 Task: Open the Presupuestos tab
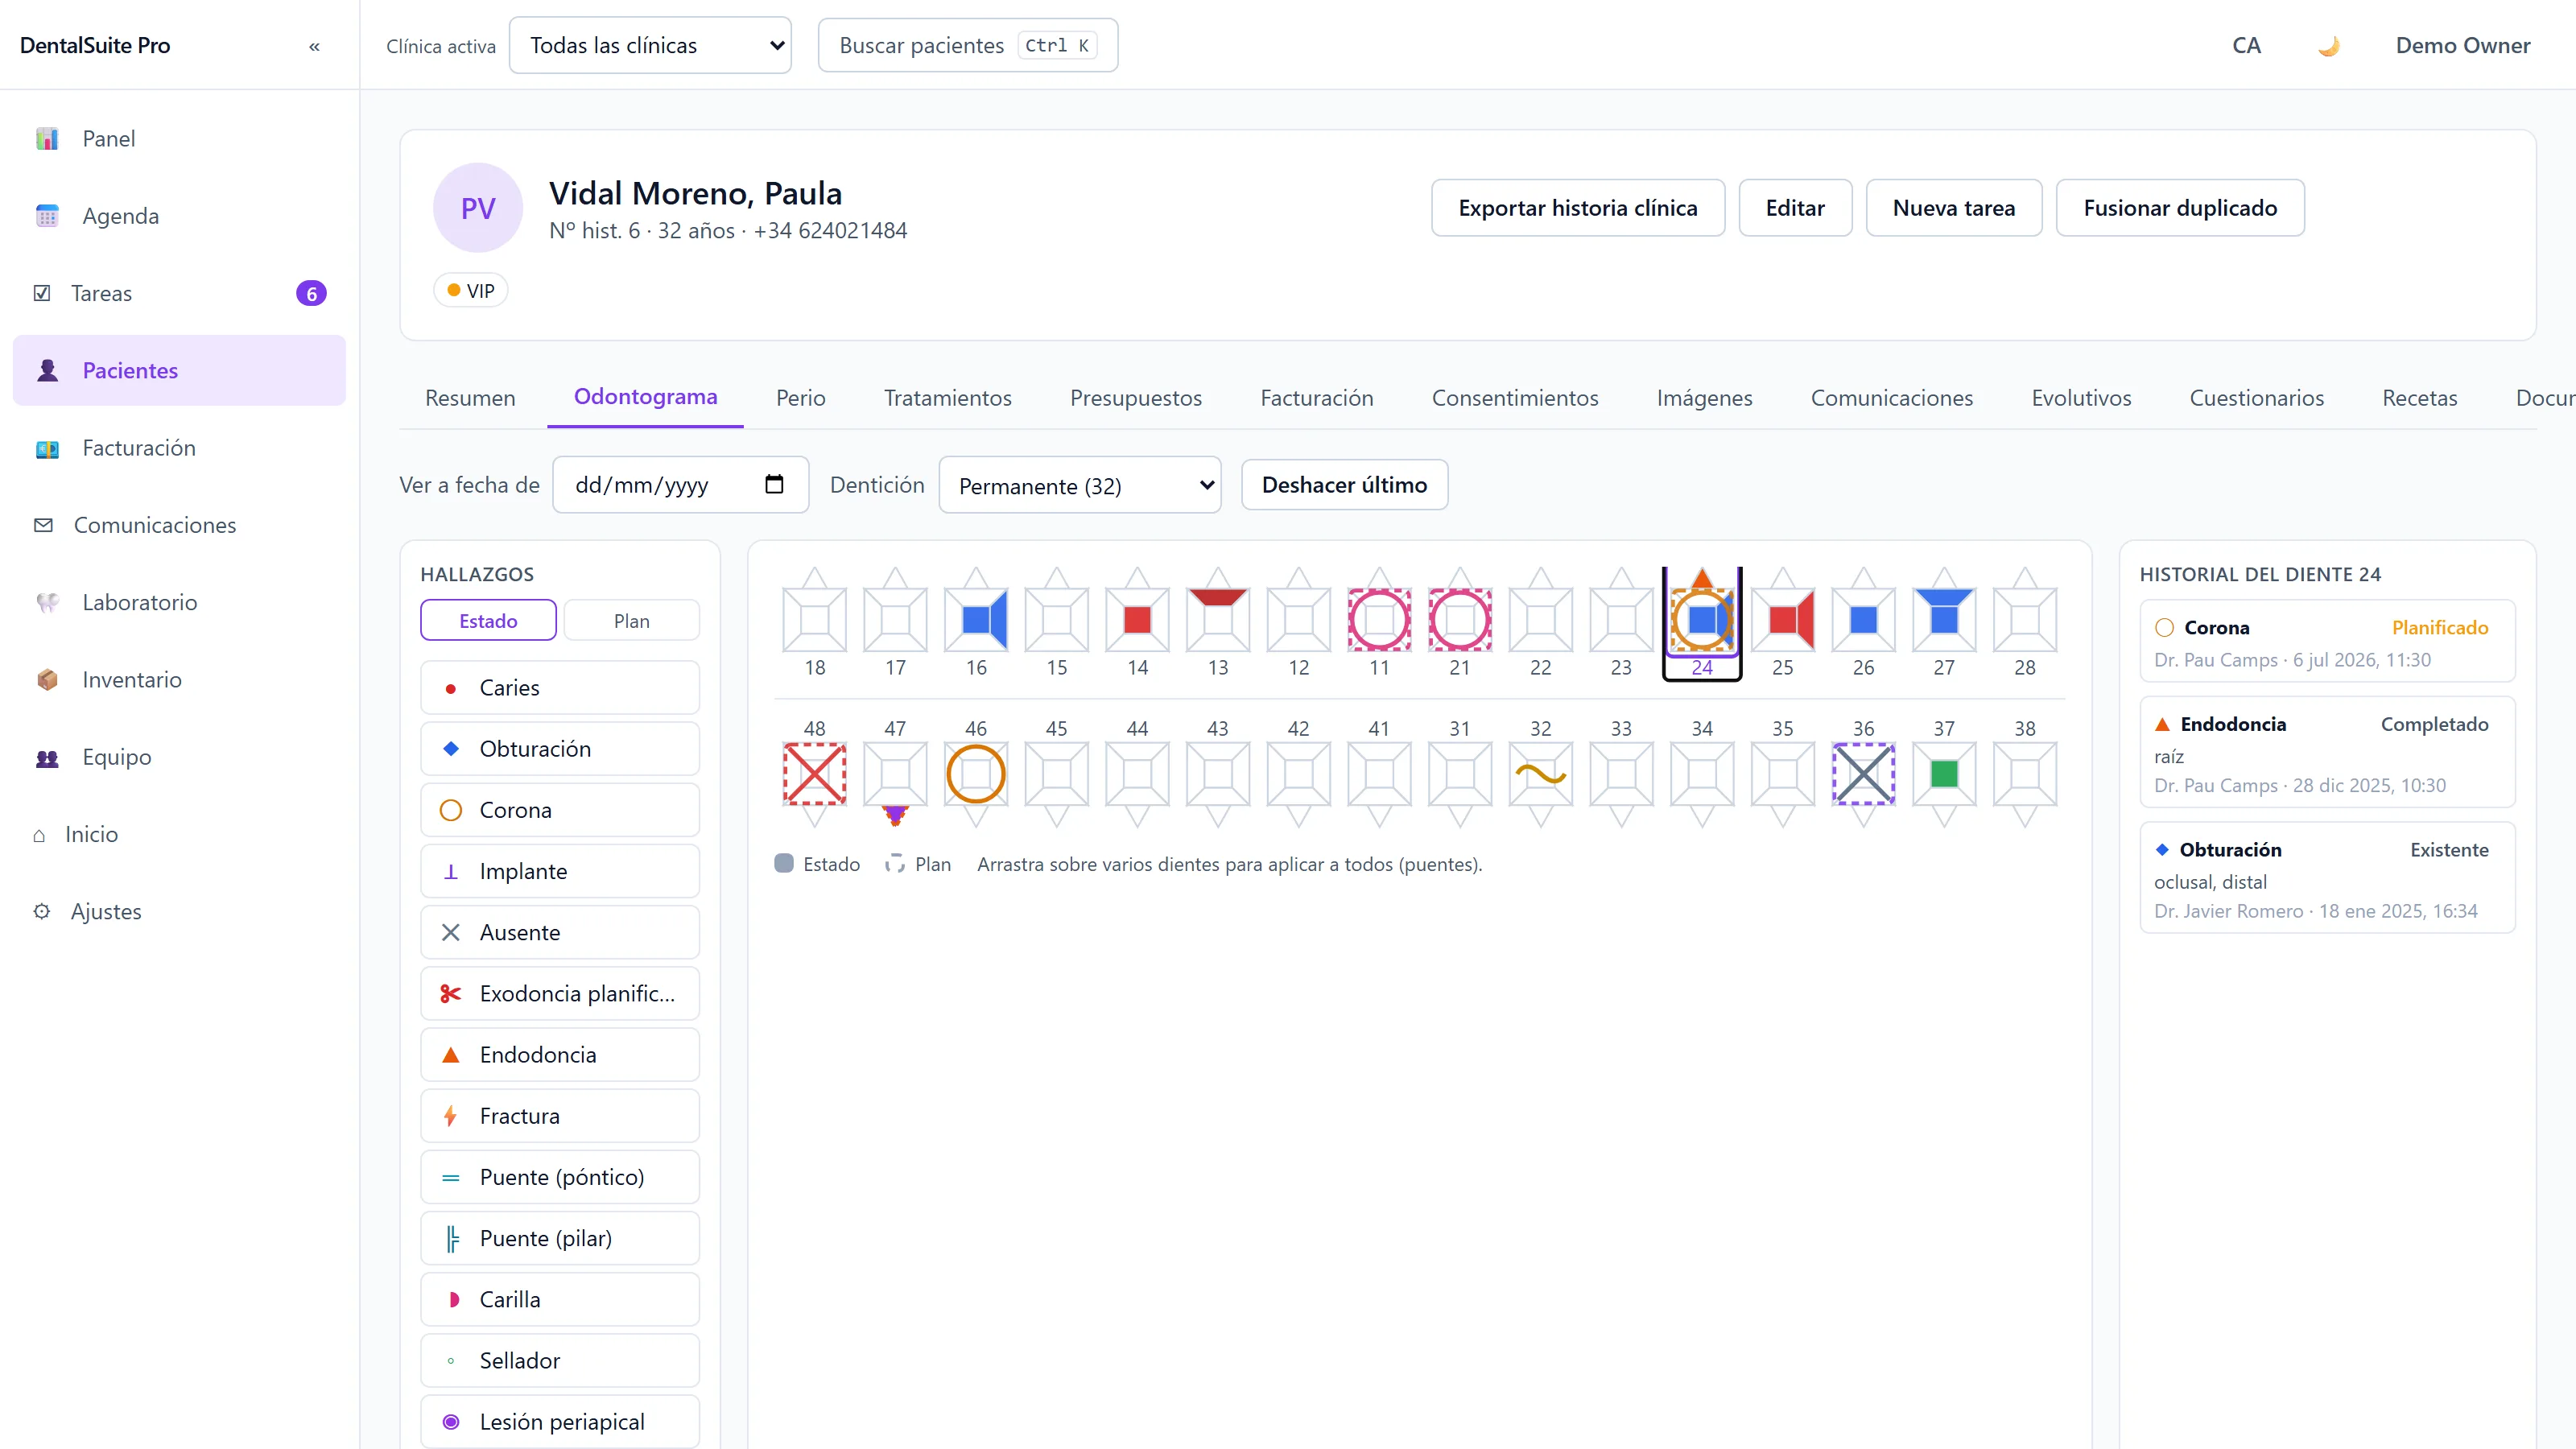[1136, 398]
